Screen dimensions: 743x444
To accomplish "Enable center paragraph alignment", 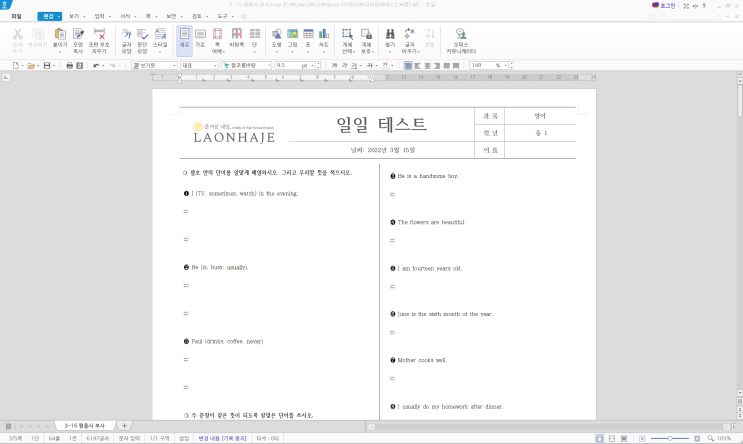I will coord(427,65).
